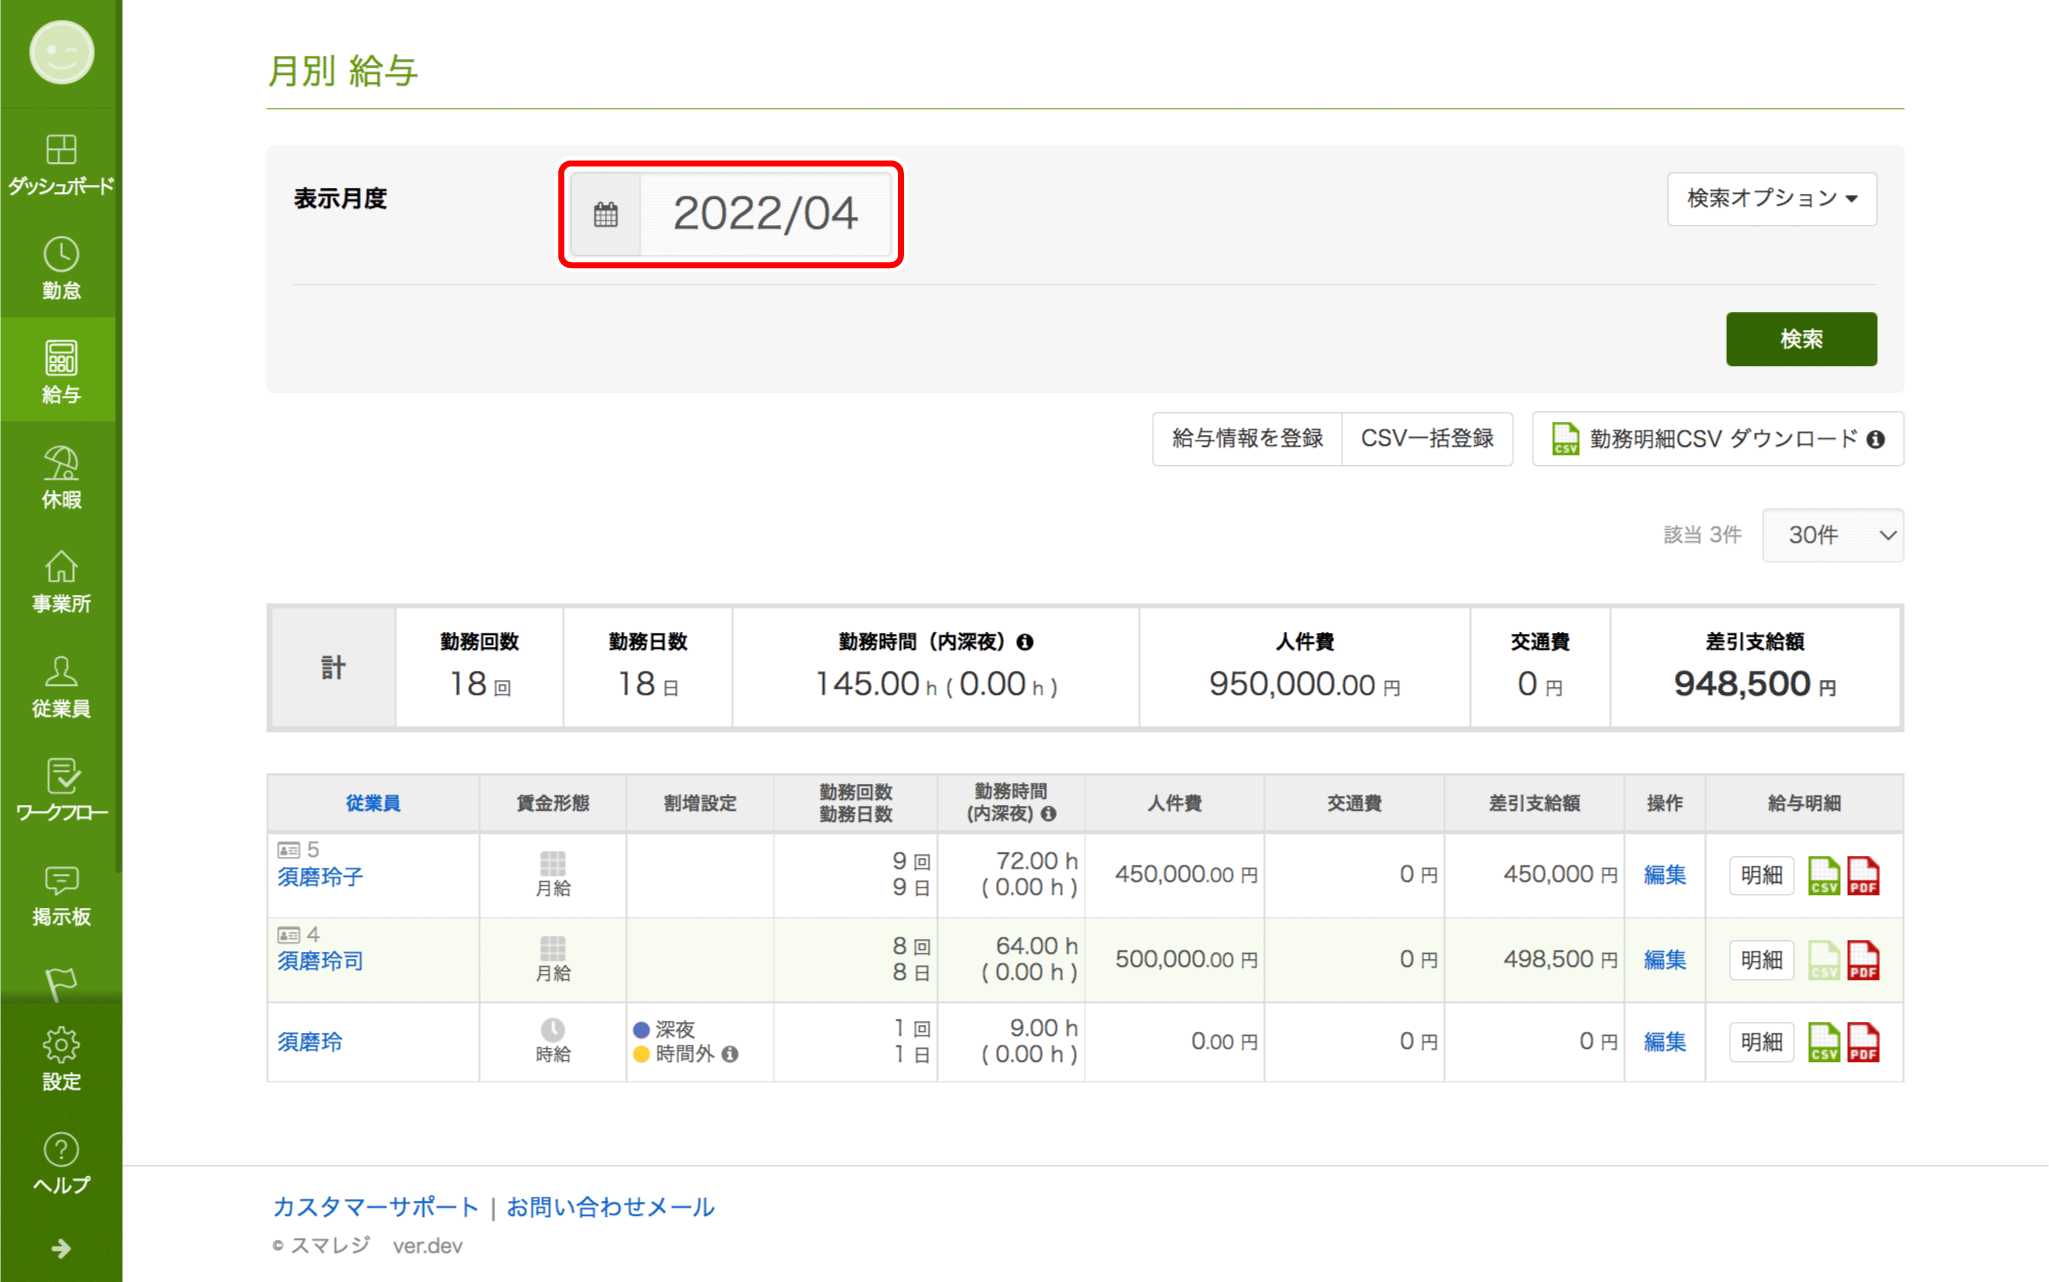The height and width of the screenshot is (1282, 2049).
Task: Open the 従業員 sidebar item
Action: pos(61,686)
